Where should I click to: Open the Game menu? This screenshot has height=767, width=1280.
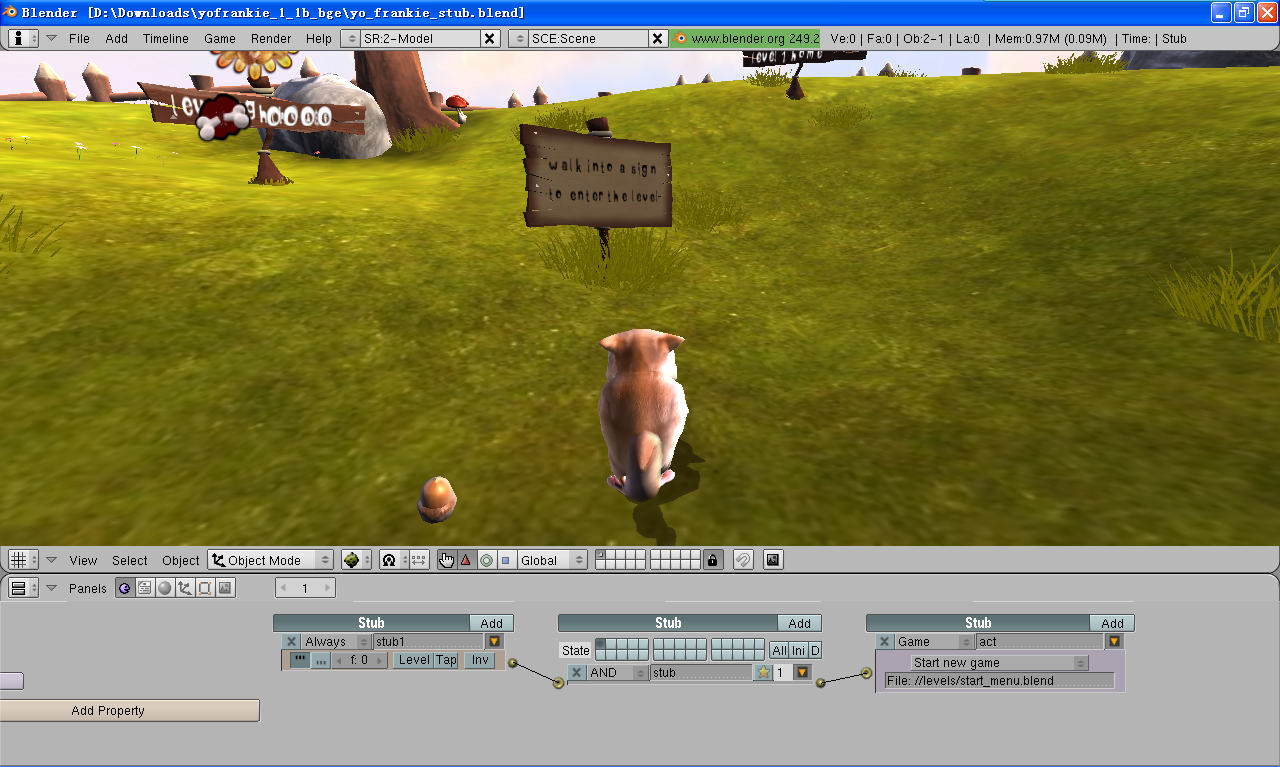220,38
